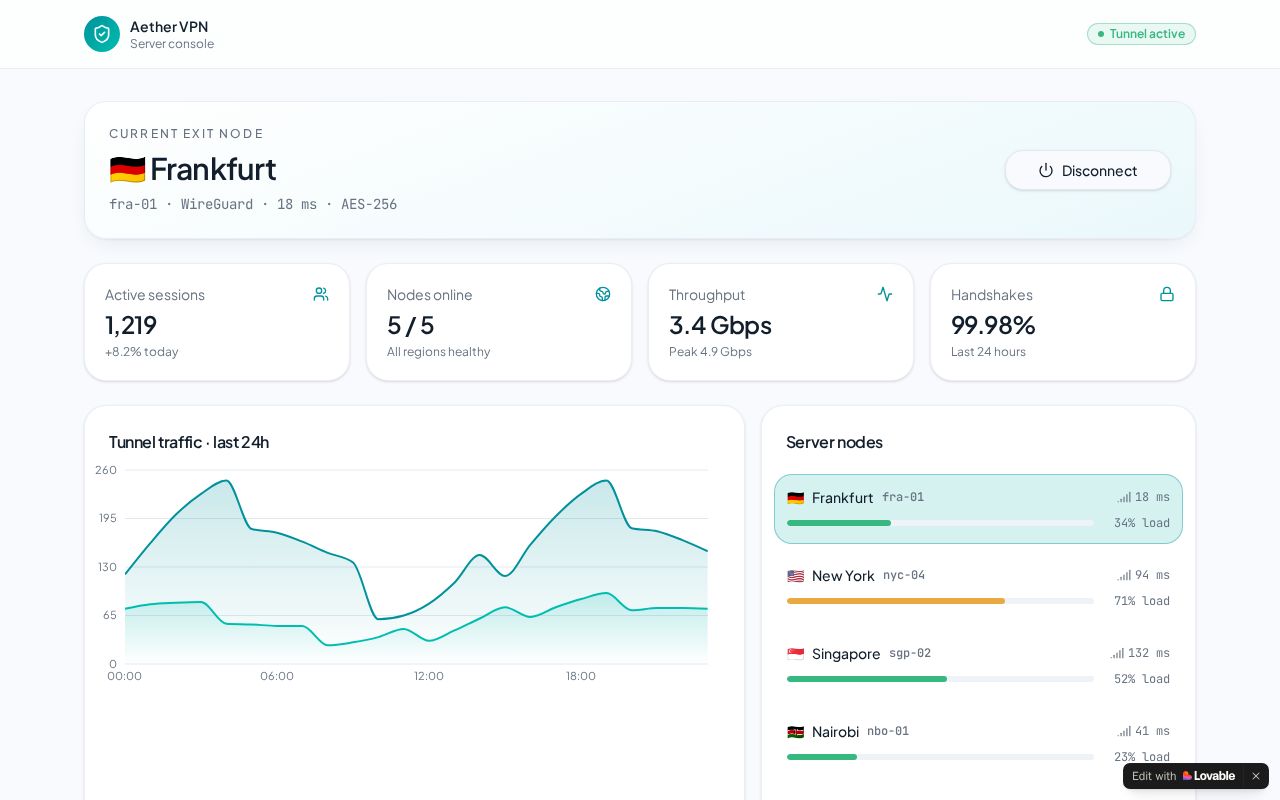Click the Kenyan flag in the Nairobi row
1280x800 pixels.
(795, 732)
